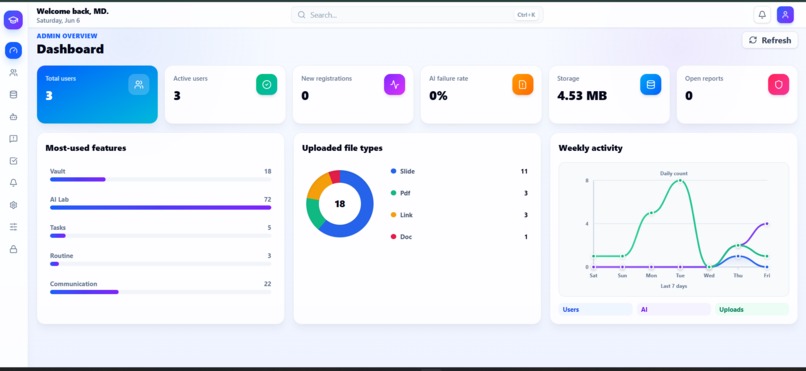The image size is (806, 371).
Task: Click the Saturday, Jun 6 date text
Action: point(58,21)
